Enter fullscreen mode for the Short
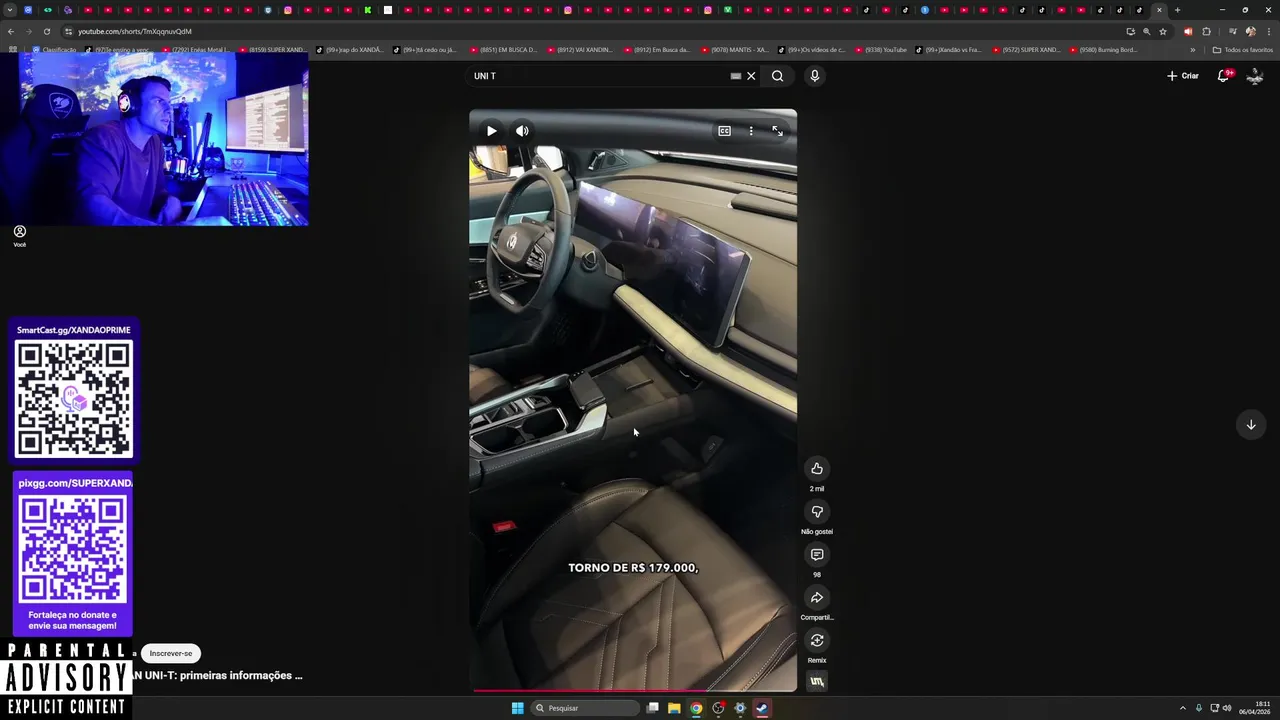This screenshot has width=1280, height=720. [x=777, y=131]
